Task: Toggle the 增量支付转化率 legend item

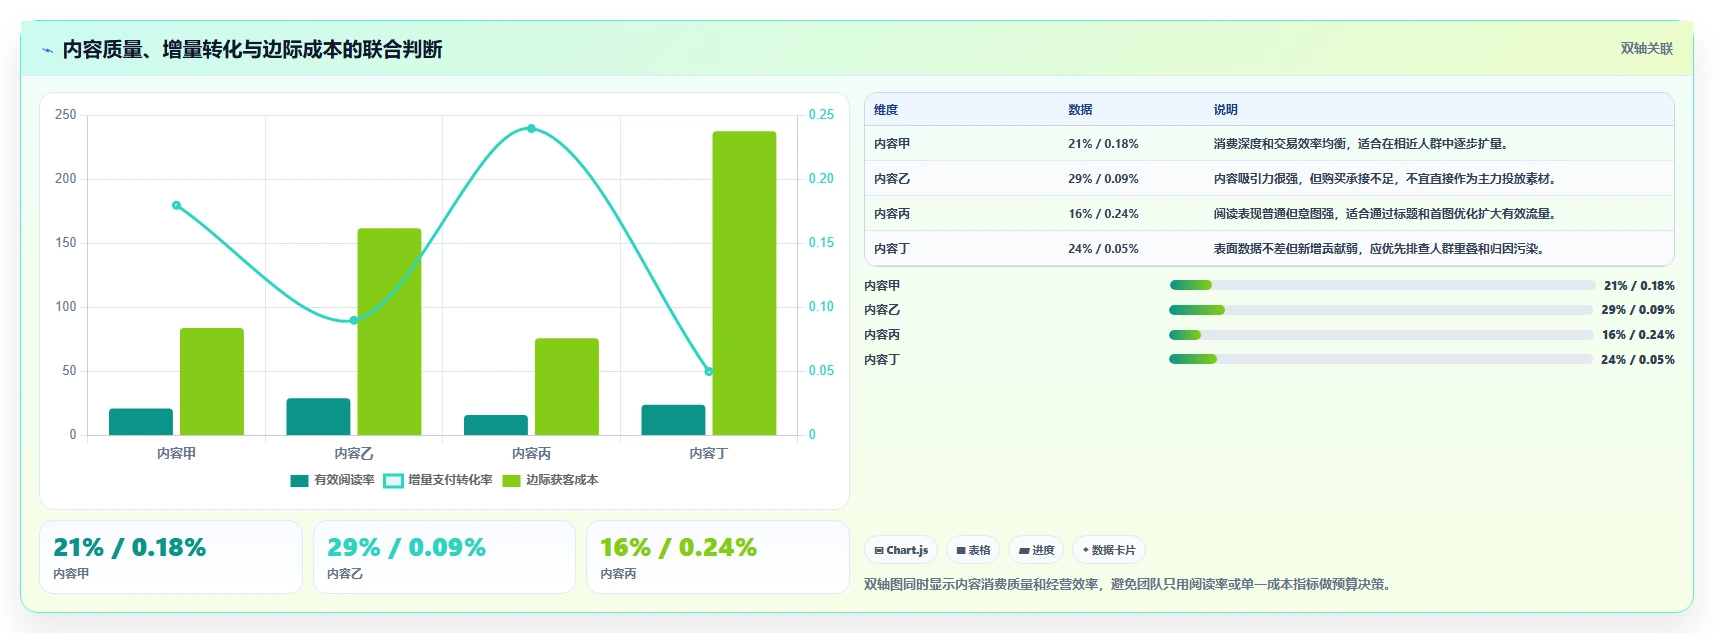Action: 438,480
